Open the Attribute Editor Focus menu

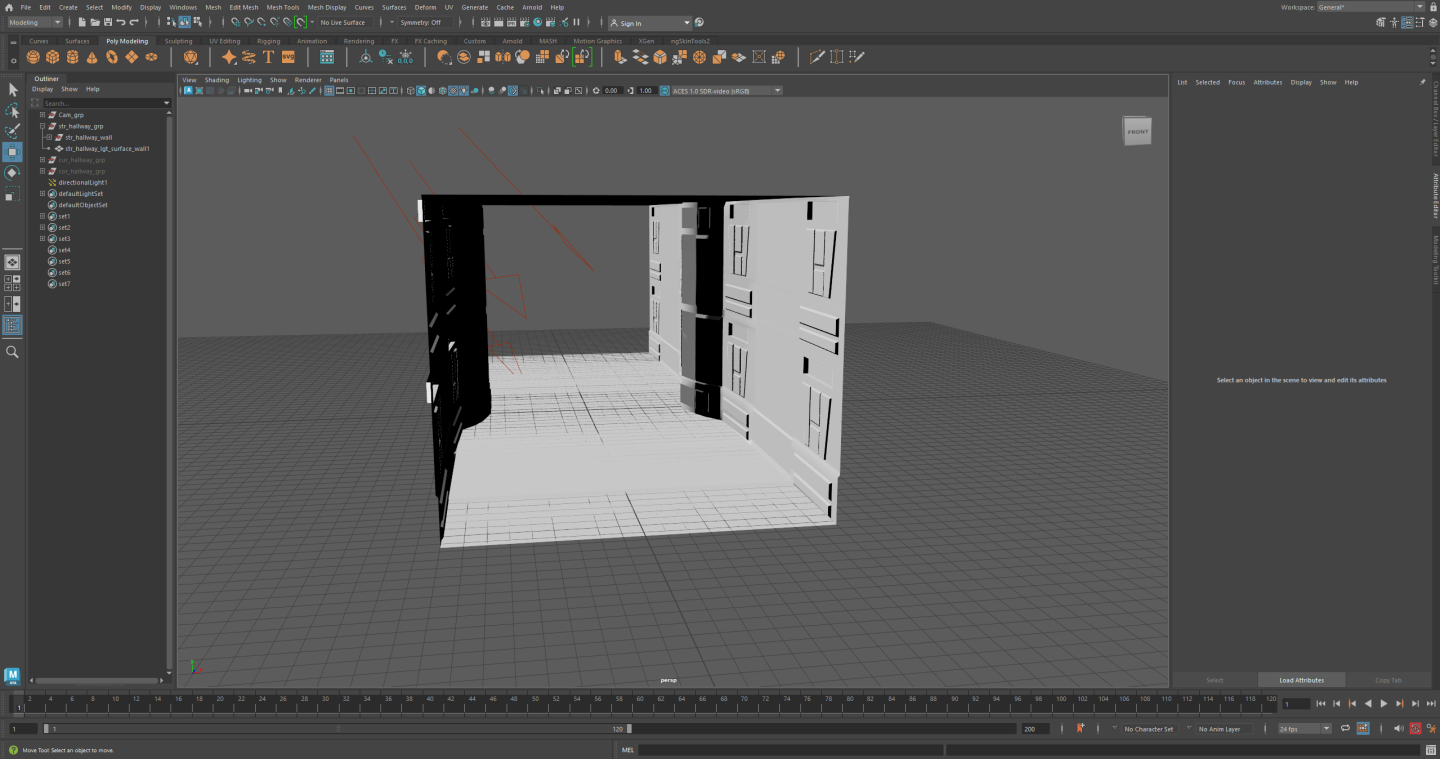(x=1237, y=82)
